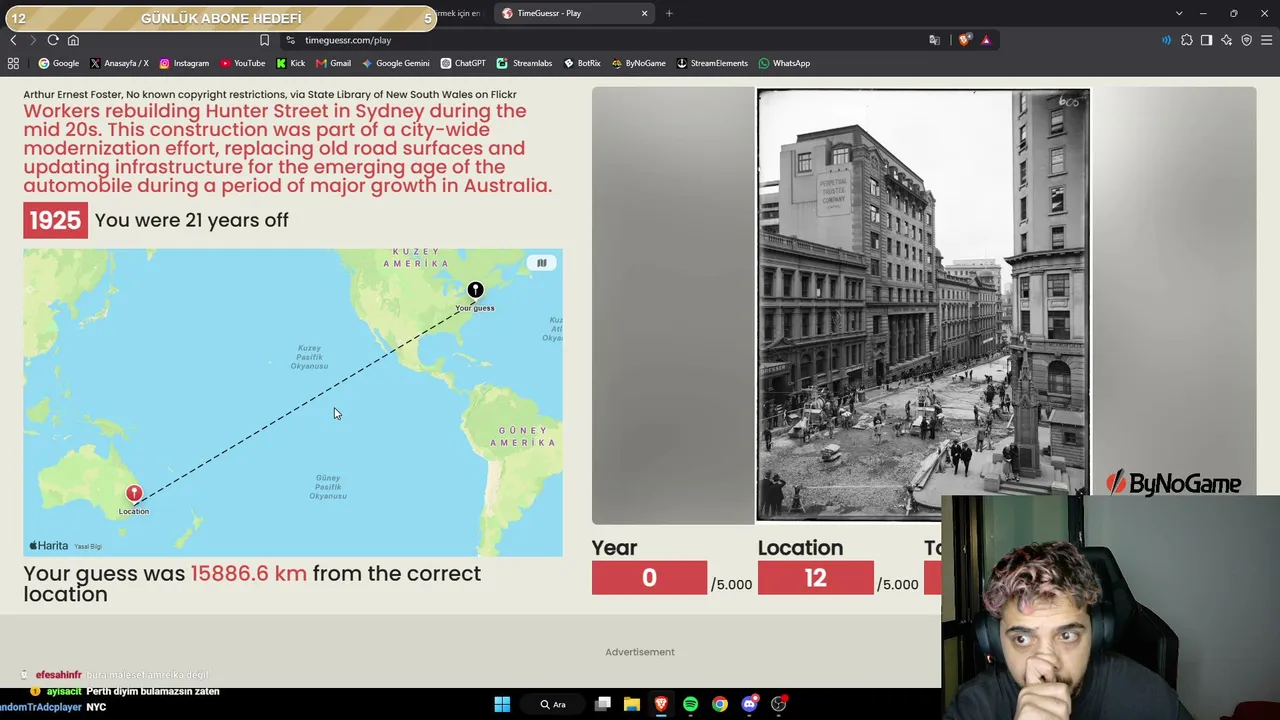Open the browser home page icon

[73, 40]
